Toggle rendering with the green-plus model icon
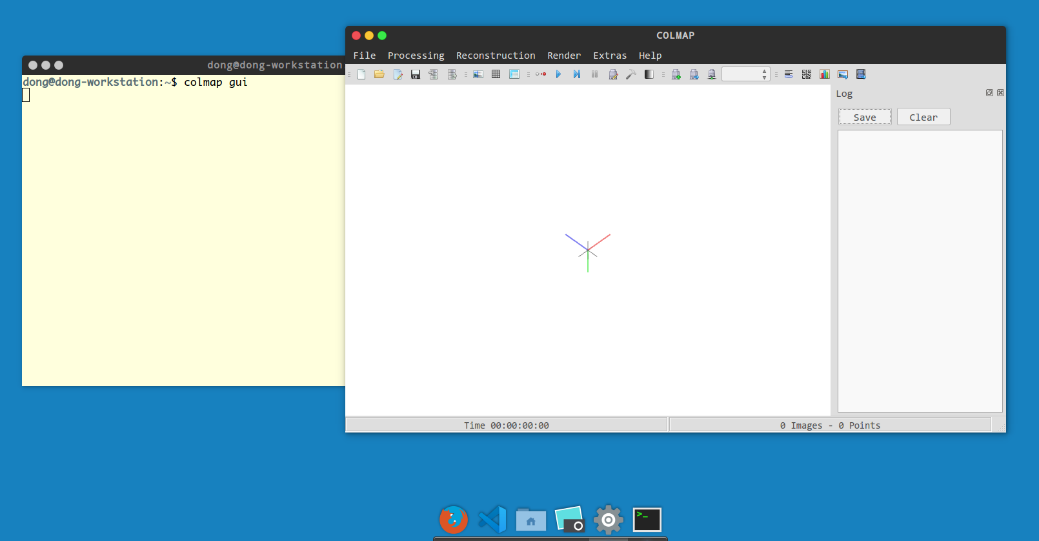This screenshot has width=1039, height=541. coord(676,74)
